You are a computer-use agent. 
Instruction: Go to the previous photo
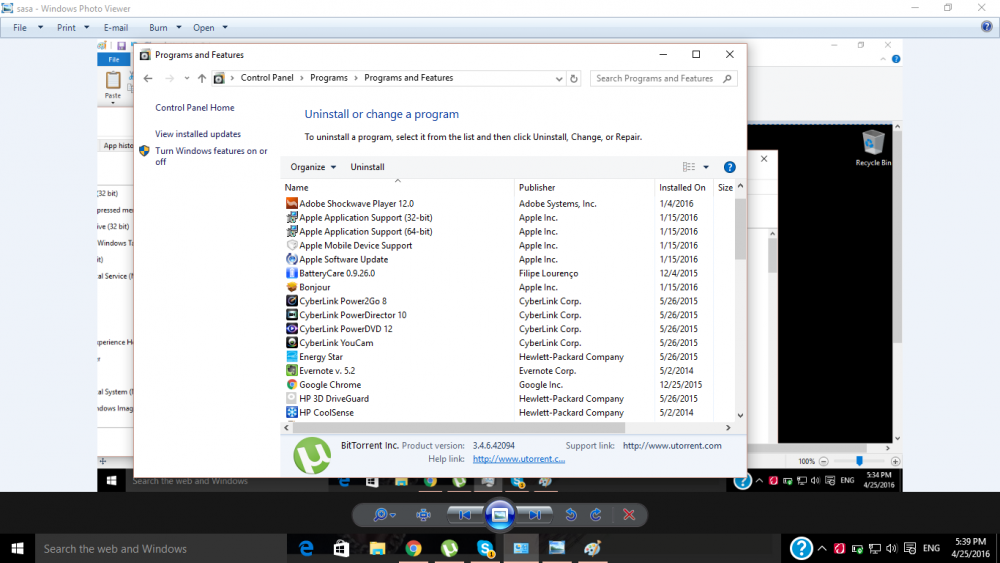click(462, 515)
